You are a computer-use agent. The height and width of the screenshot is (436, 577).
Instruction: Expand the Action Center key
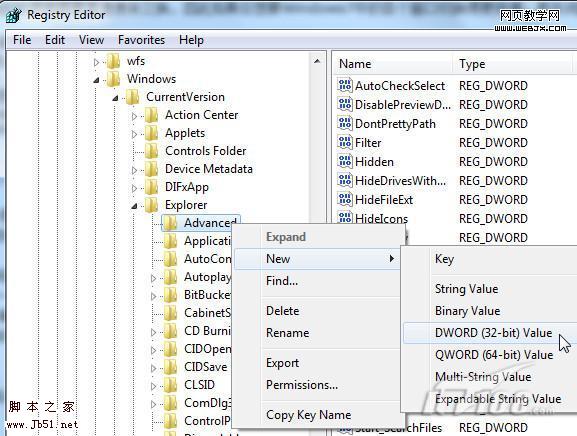coord(134,116)
